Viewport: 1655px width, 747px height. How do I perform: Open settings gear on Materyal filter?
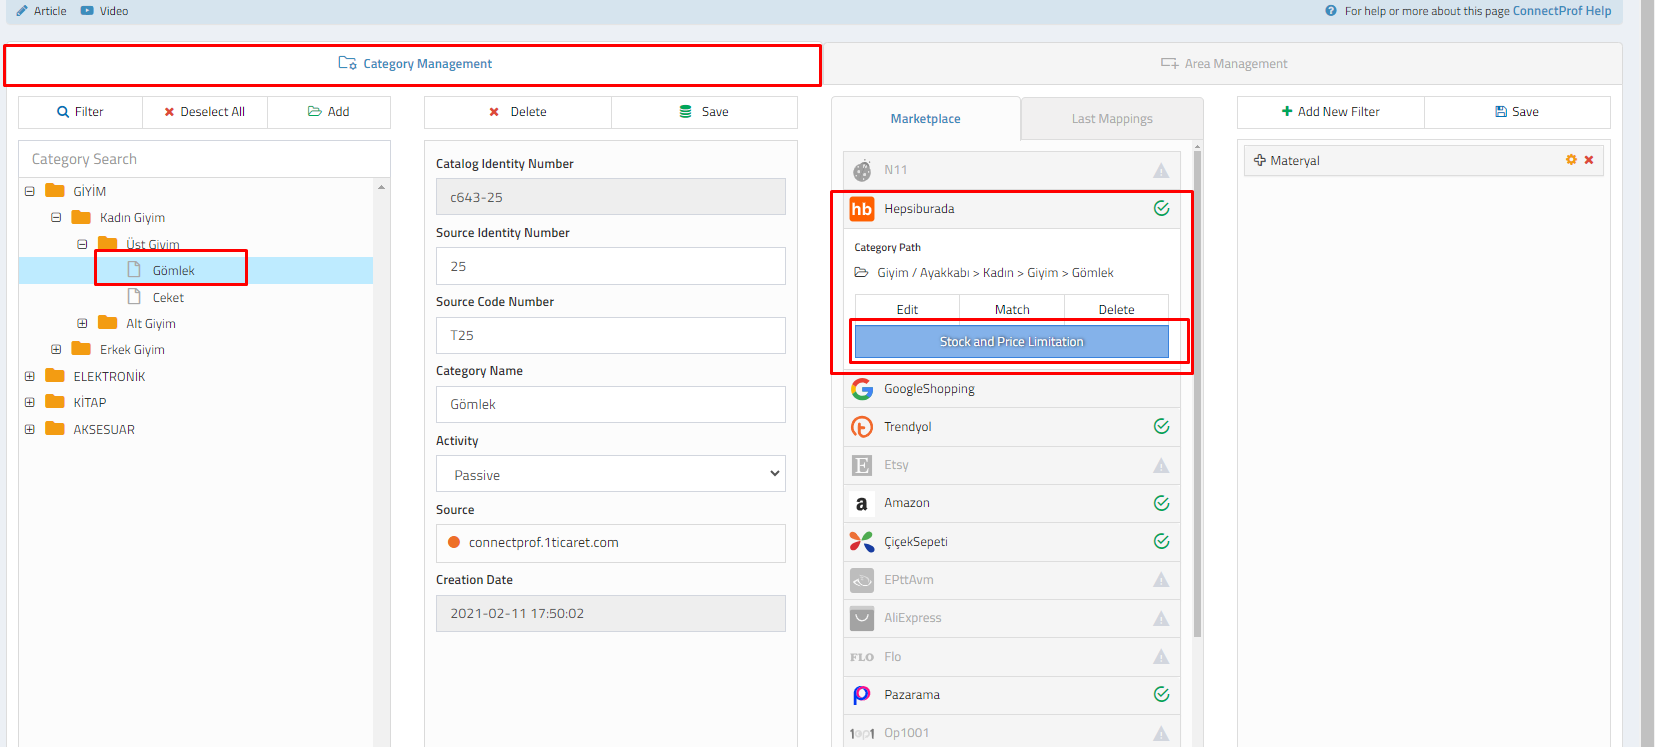tap(1571, 160)
